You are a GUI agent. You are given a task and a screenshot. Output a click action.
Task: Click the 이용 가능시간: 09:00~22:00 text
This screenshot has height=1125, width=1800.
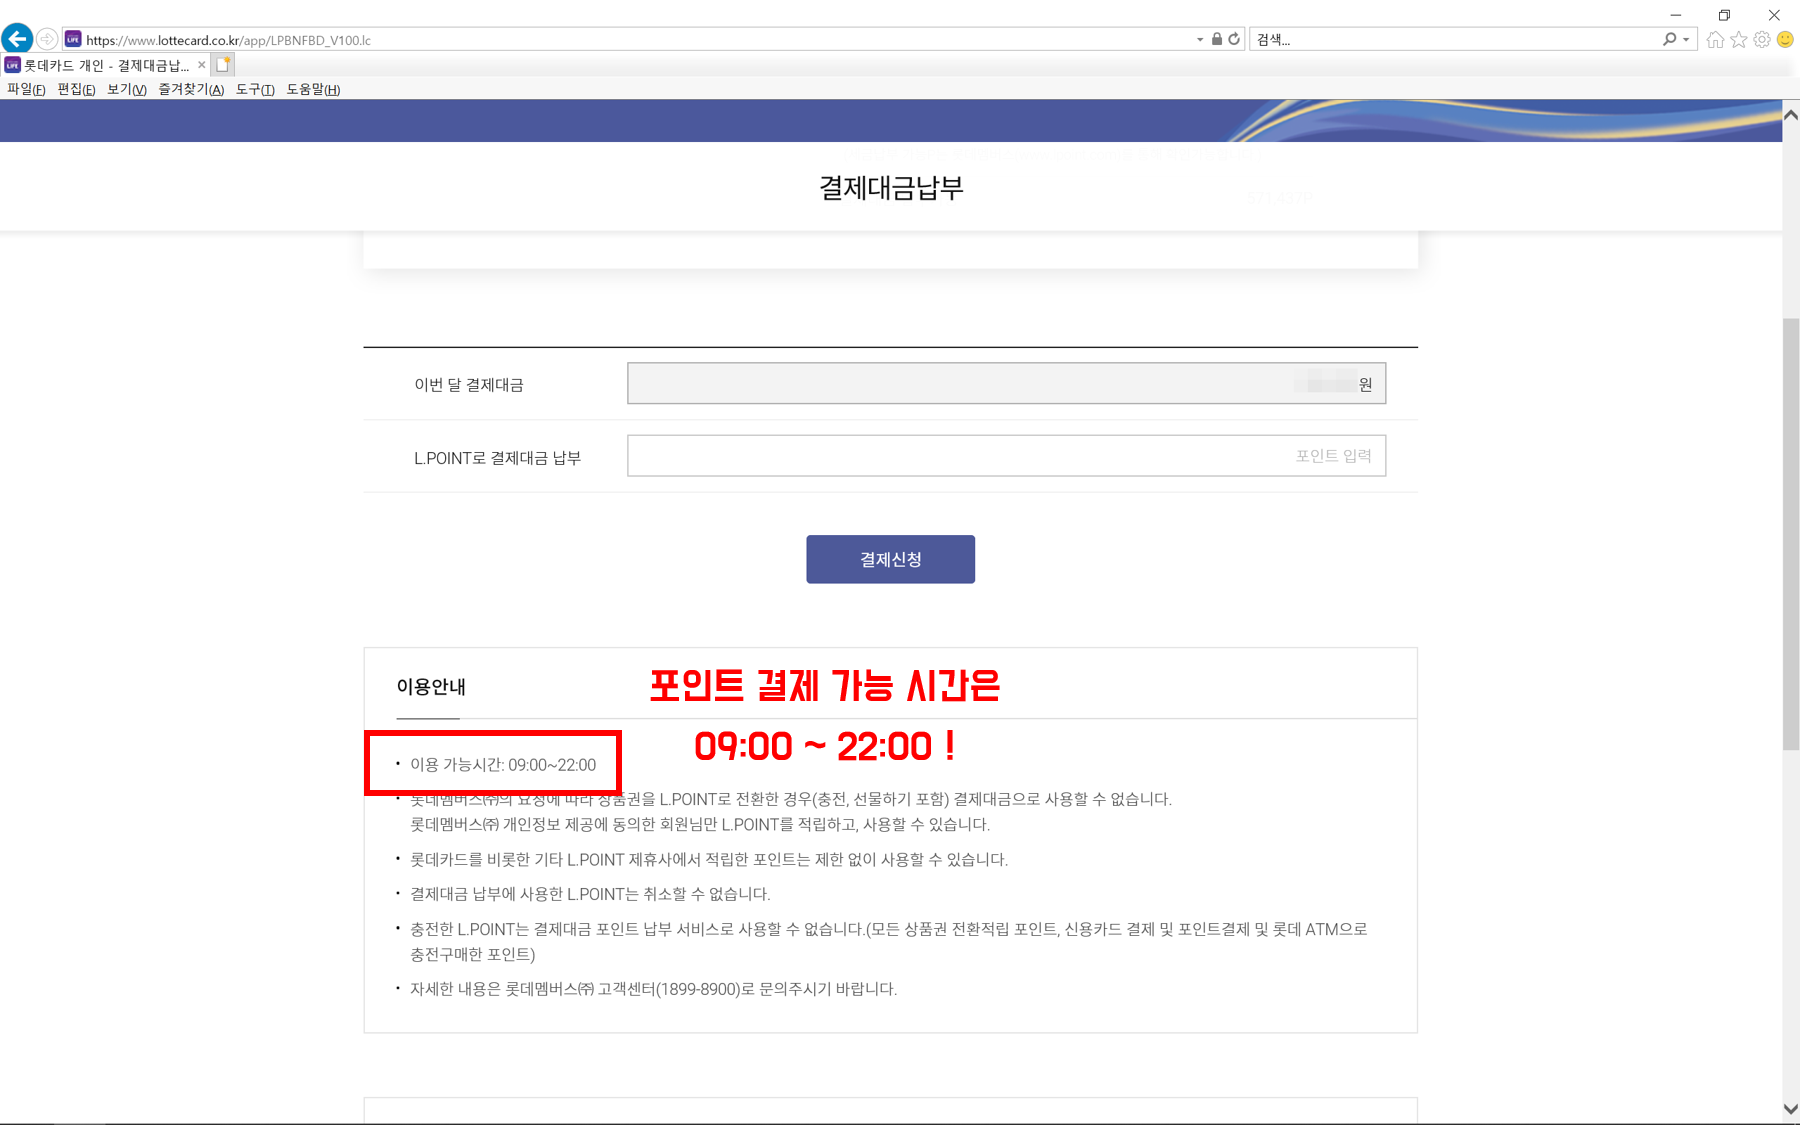pos(503,765)
